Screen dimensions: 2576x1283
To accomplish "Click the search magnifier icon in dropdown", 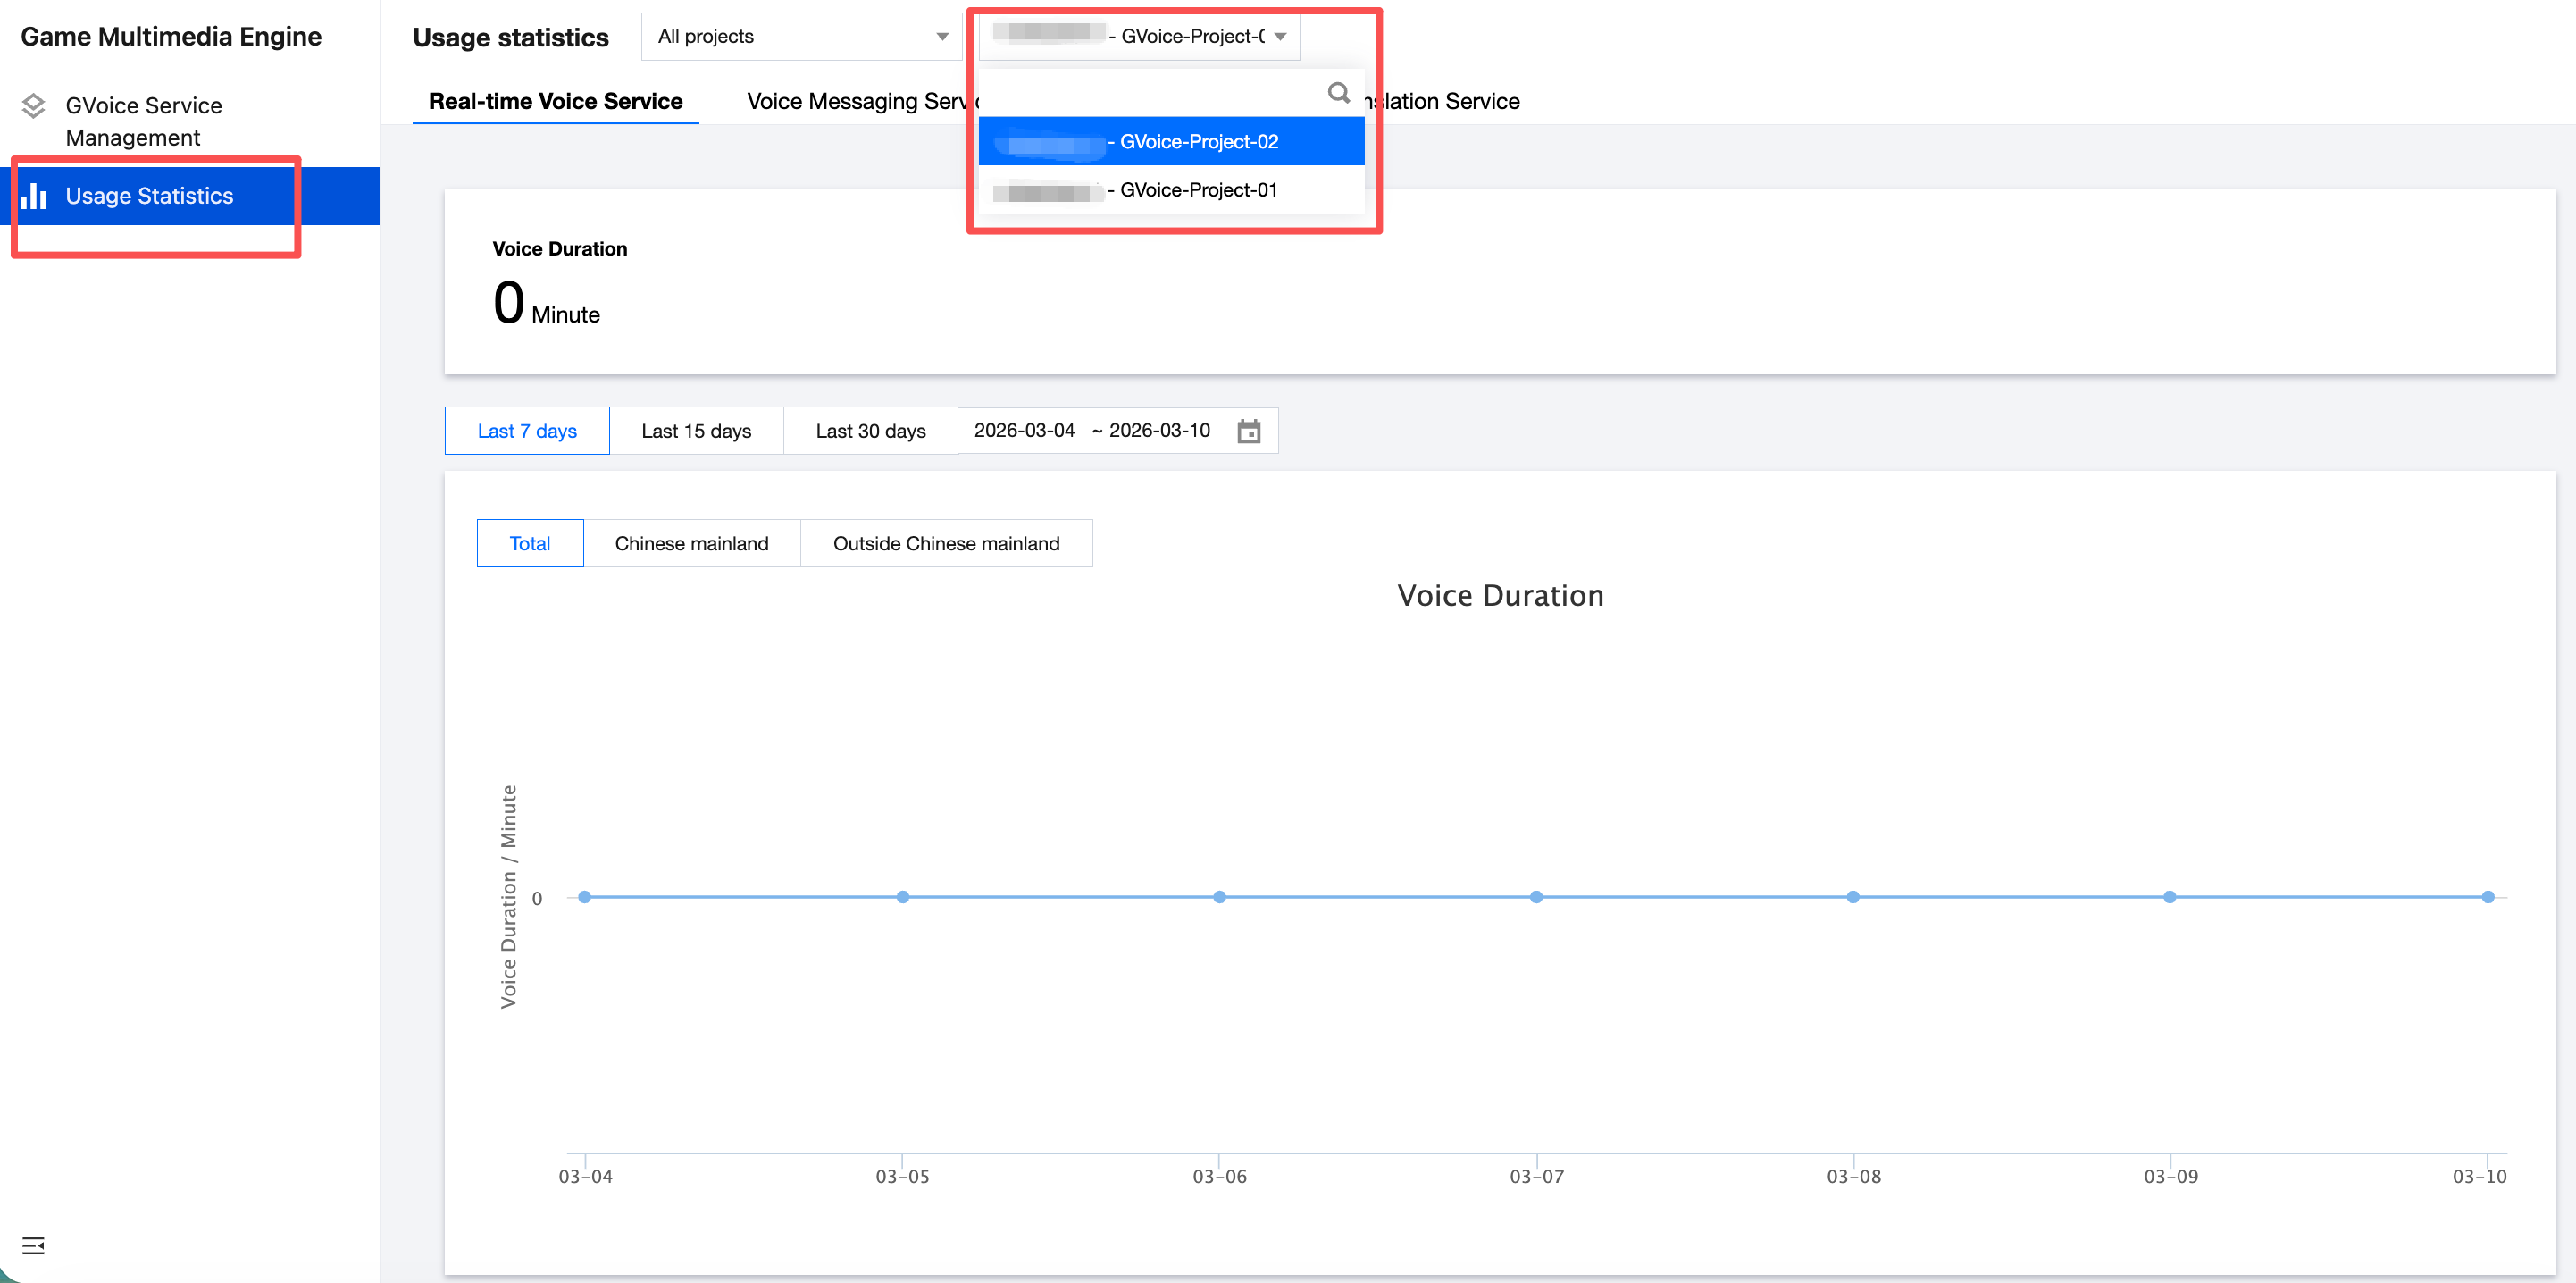I will point(1338,93).
